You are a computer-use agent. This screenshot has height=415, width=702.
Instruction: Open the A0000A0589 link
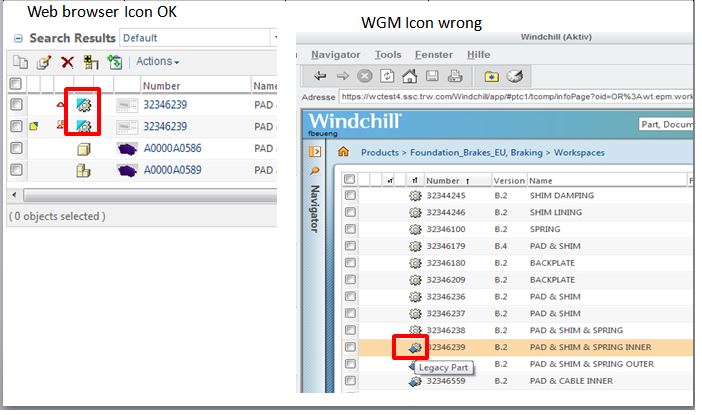172,170
